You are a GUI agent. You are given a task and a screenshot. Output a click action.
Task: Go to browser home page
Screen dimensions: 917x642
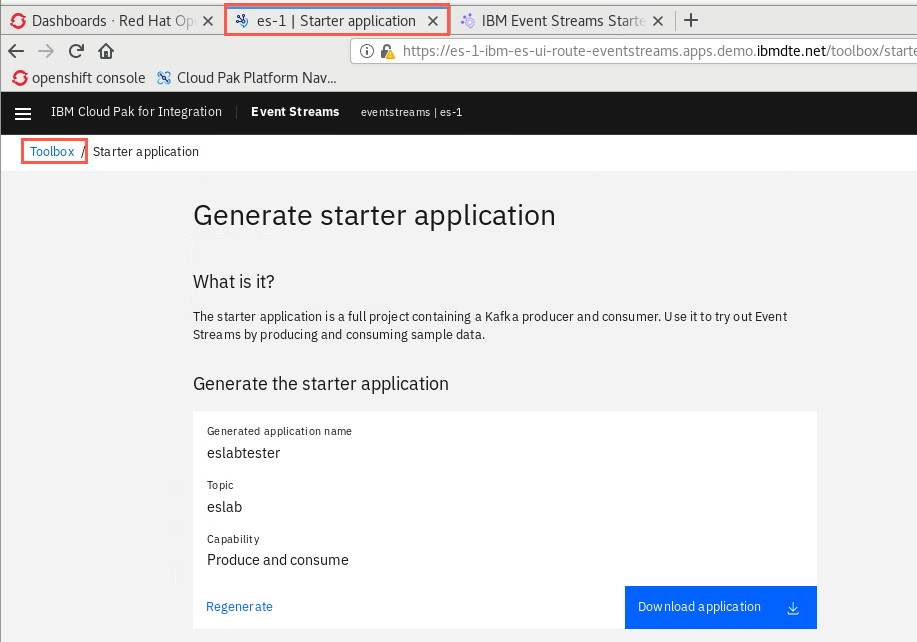[x=106, y=51]
